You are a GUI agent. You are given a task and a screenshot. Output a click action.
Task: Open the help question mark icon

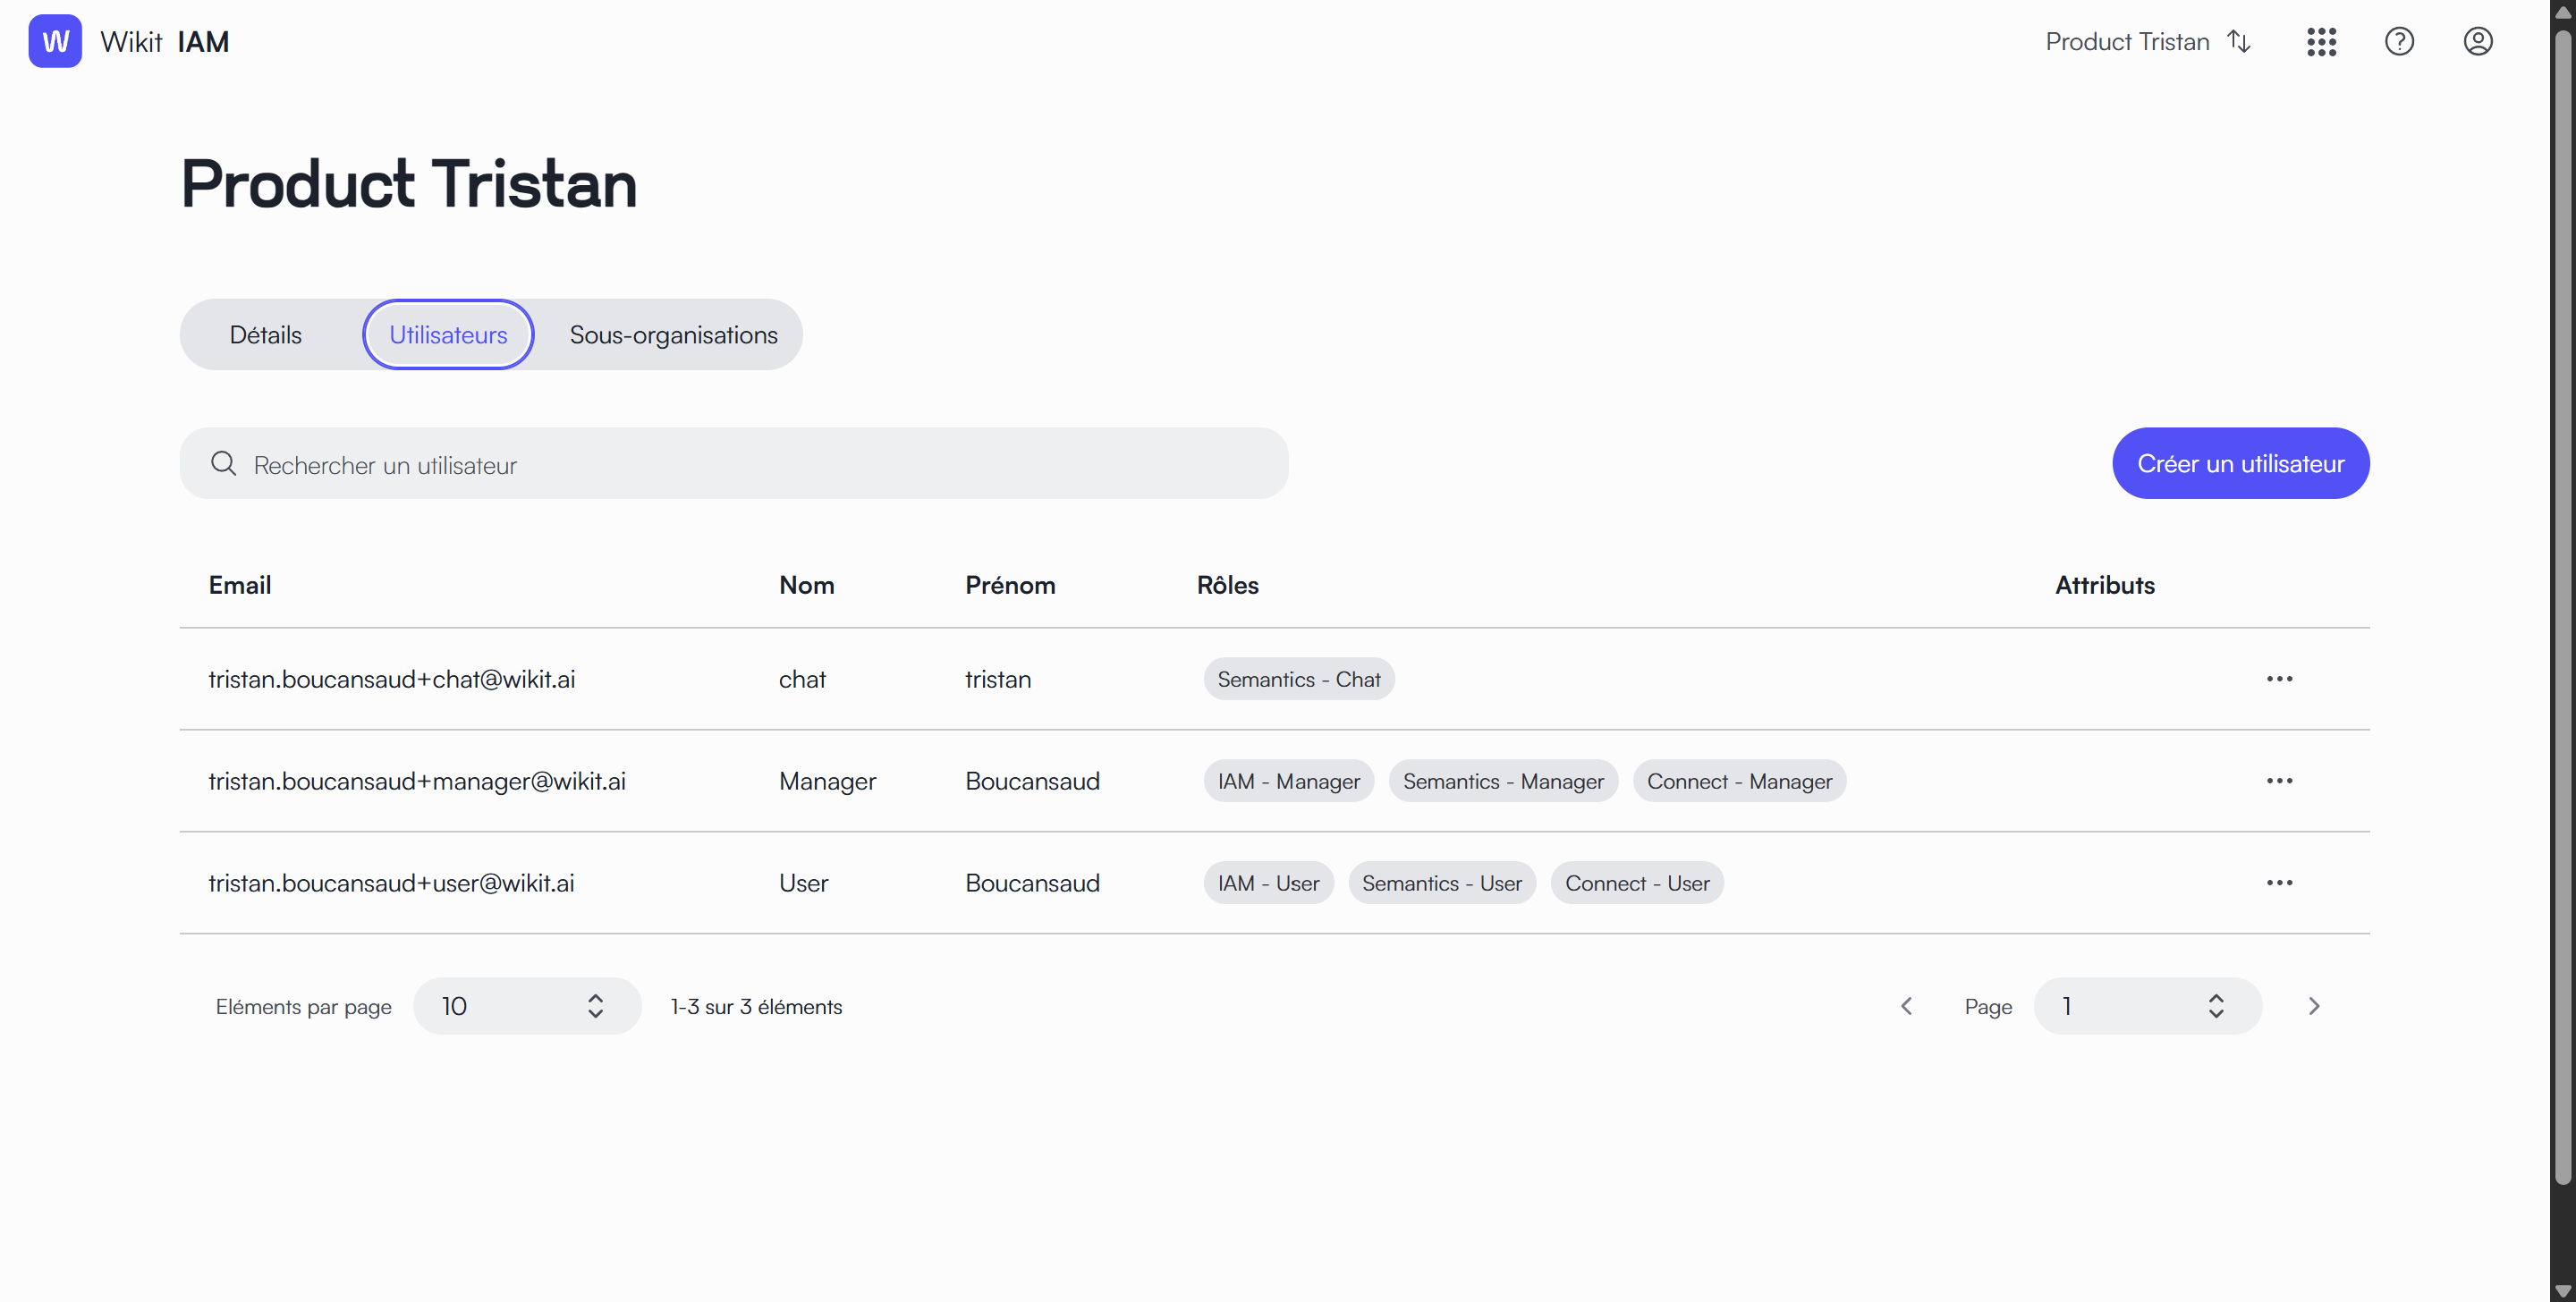point(2399,41)
